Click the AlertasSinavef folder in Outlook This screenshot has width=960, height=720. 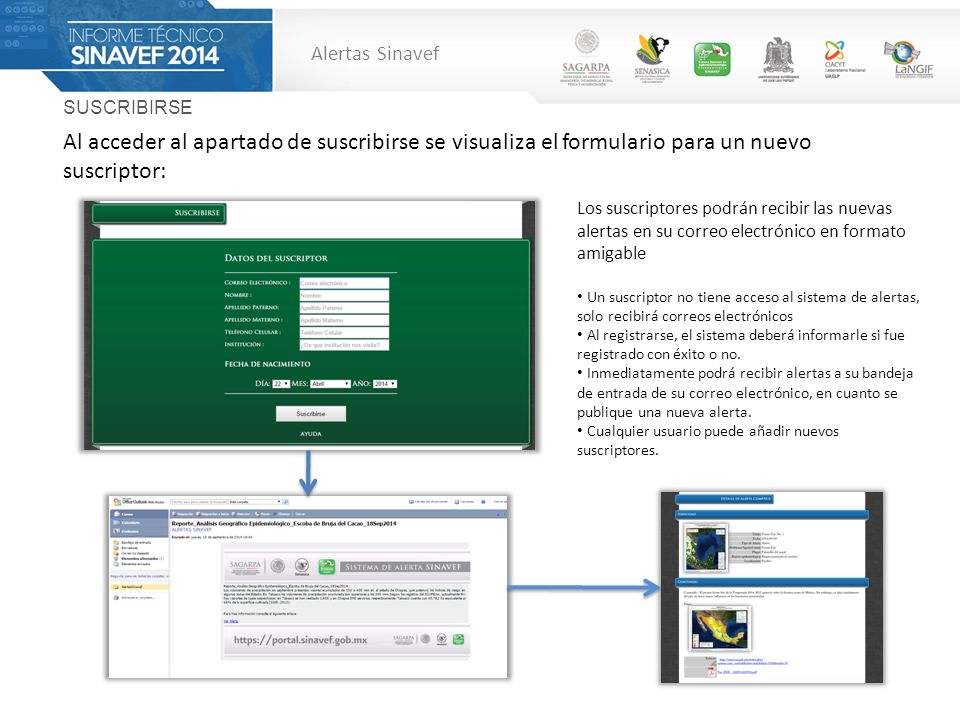point(138,587)
